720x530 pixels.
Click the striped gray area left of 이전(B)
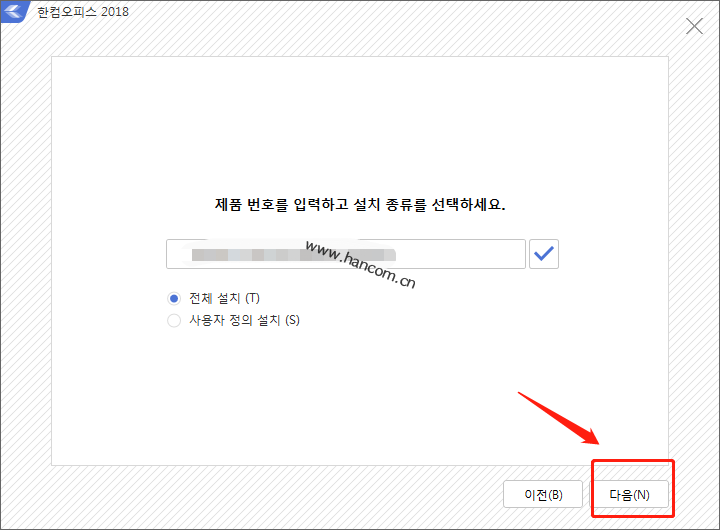coord(300,495)
